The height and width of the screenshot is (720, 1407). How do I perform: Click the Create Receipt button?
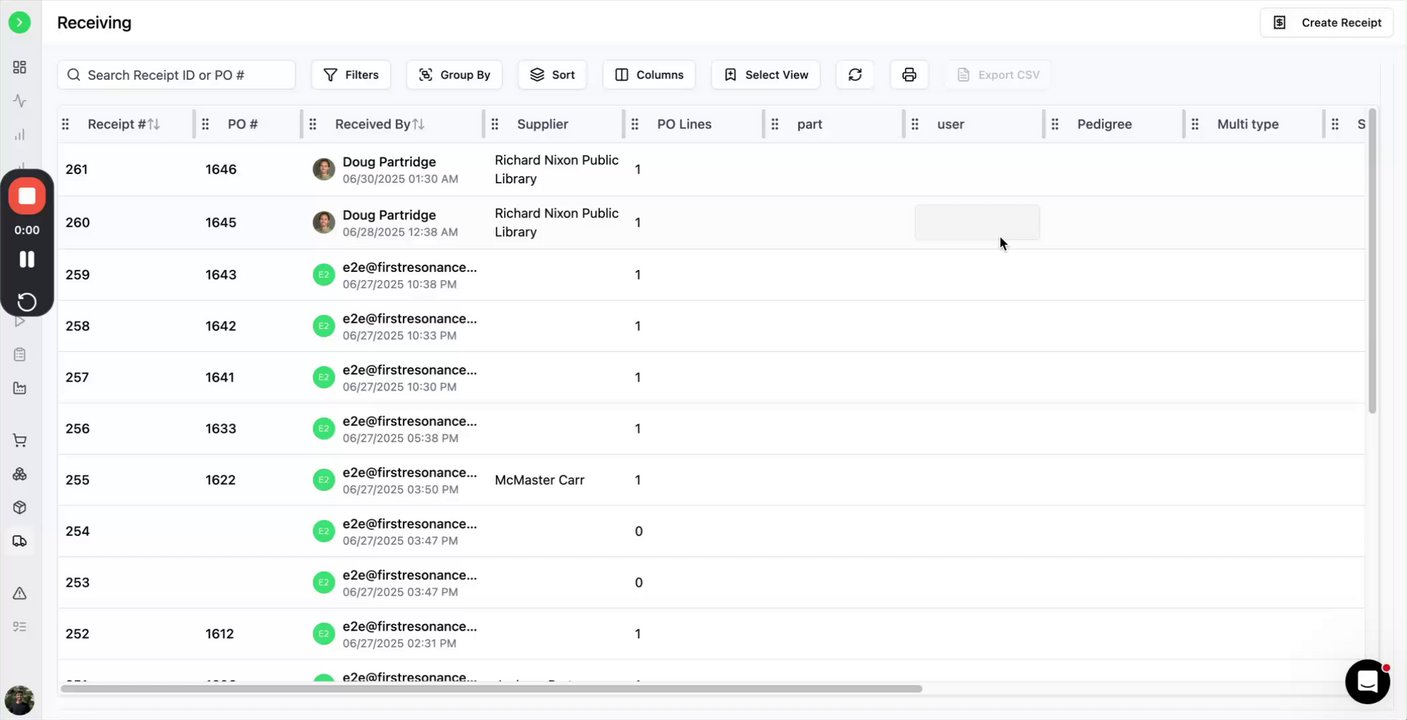[1326, 23]
